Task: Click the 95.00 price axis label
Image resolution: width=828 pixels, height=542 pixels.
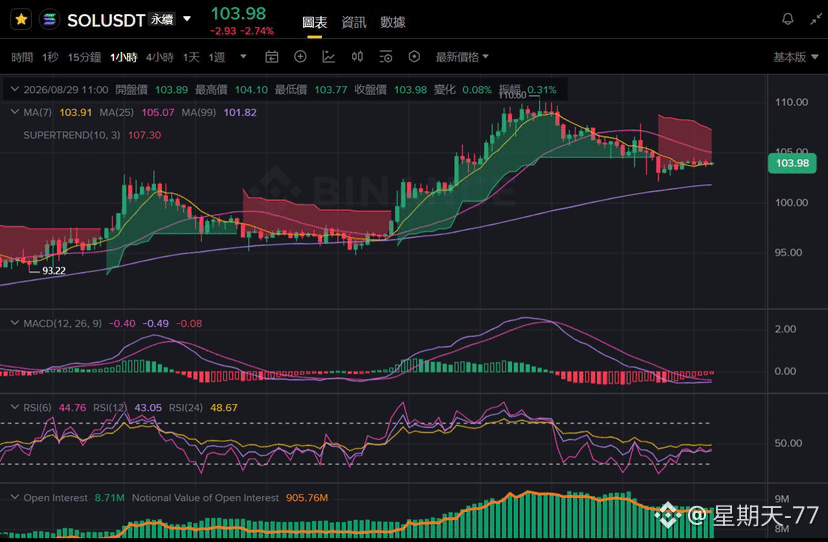Action: pos(788,253)
